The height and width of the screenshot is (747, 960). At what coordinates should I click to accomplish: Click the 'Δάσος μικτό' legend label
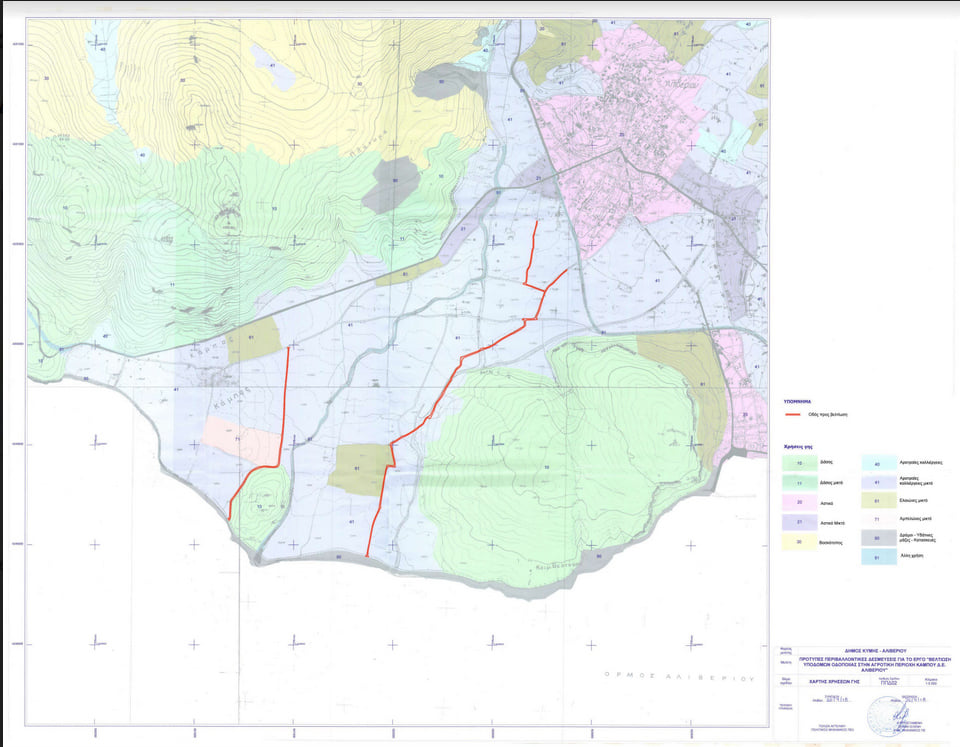(x=831, y=482)
